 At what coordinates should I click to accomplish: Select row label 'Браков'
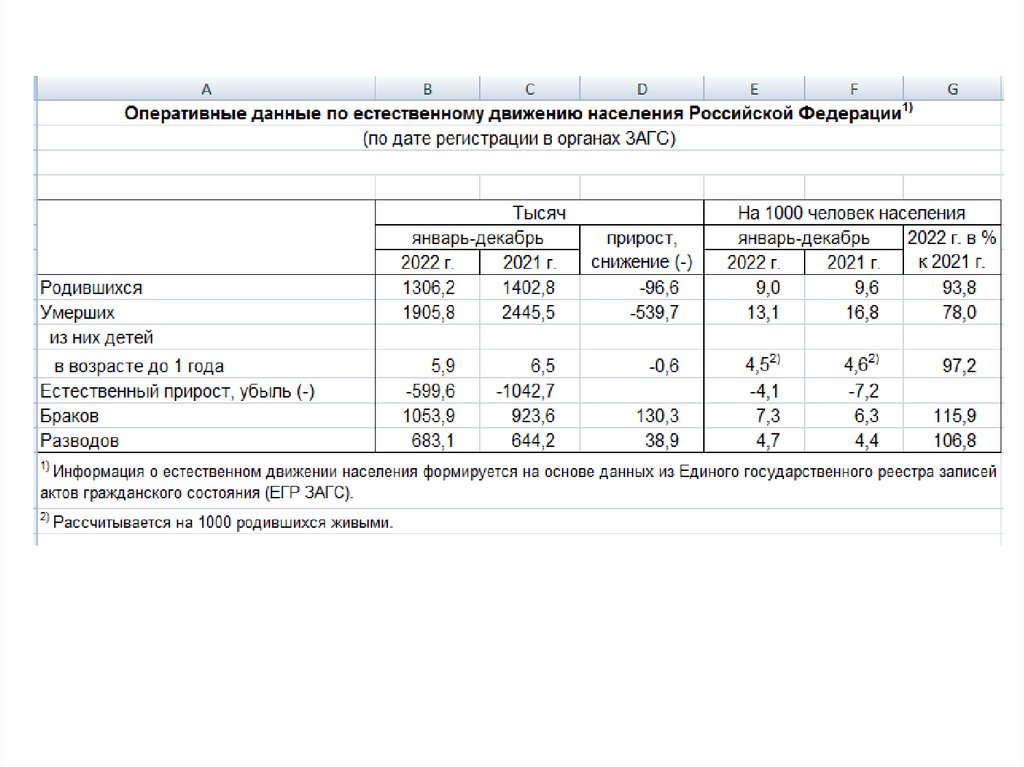pyautogui.click(x=69, y=416)
